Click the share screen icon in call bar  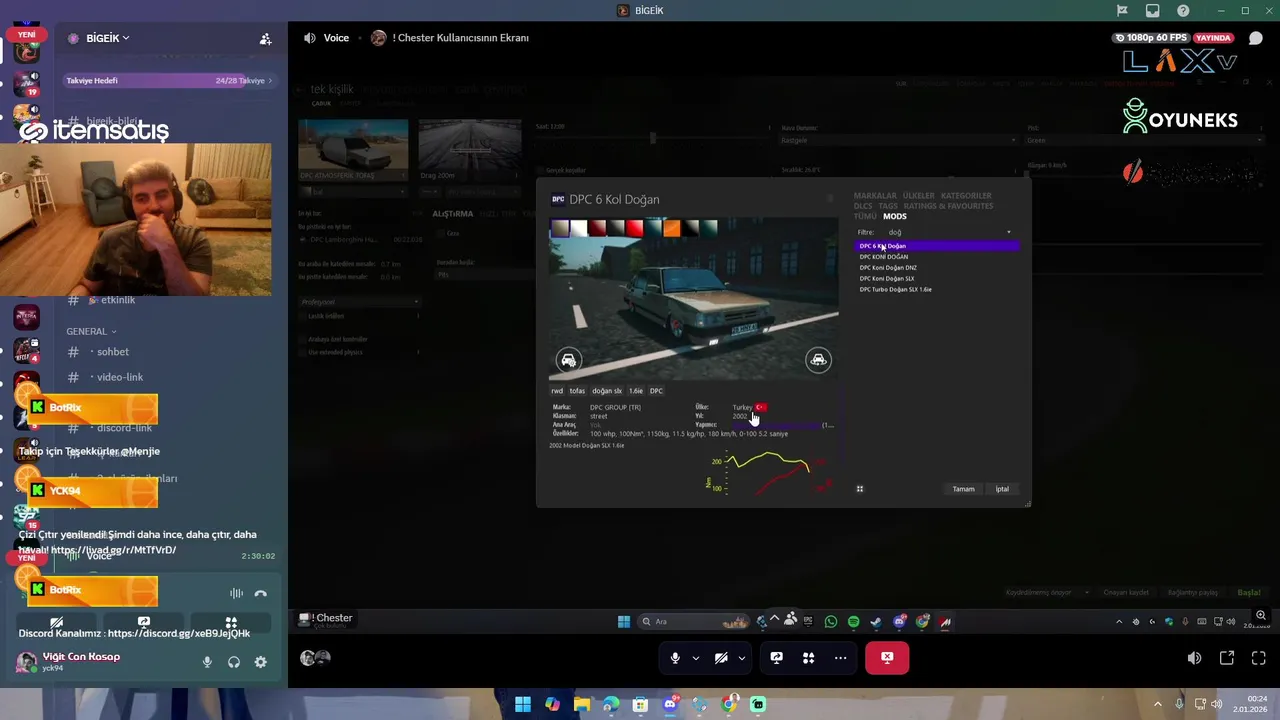point(776,658)
